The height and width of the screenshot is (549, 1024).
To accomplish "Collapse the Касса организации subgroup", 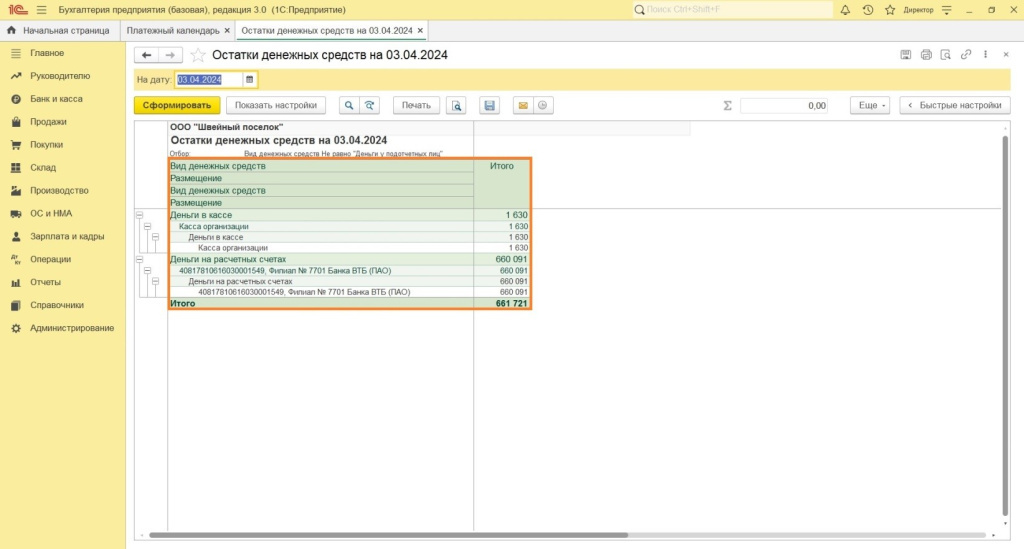I will [148, 227].
